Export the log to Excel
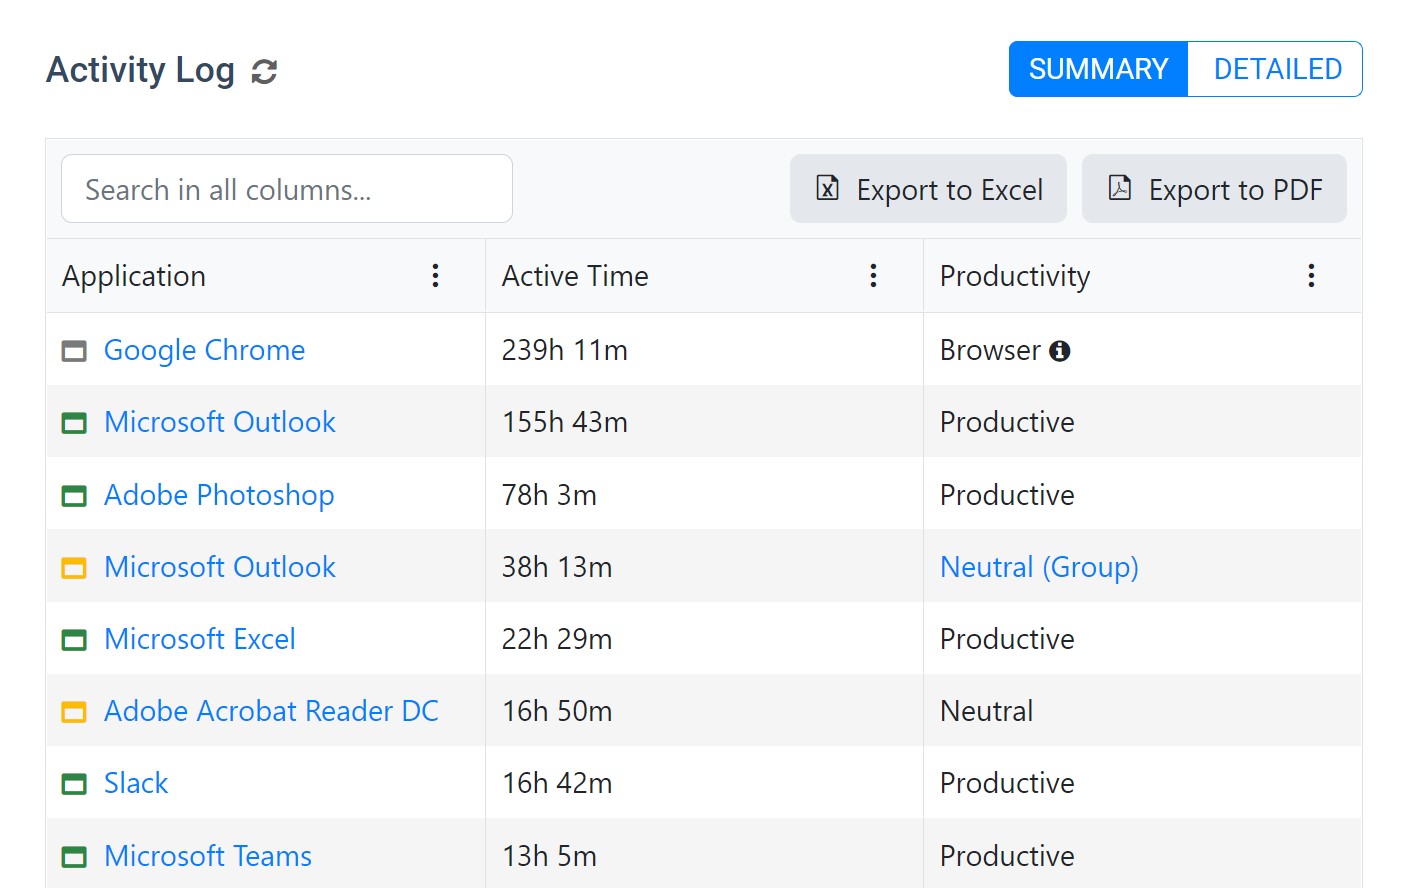Image resolution: width=1404 pixels, height=888 pixels. [x=928, y=188]
